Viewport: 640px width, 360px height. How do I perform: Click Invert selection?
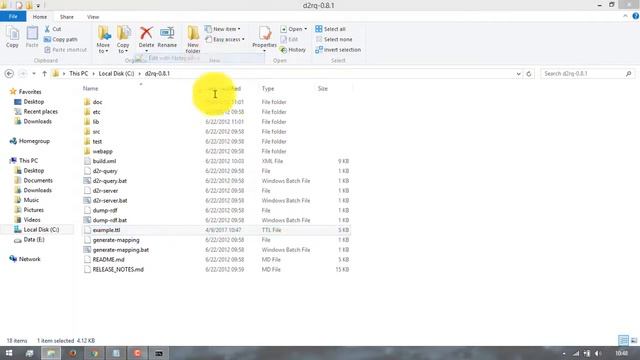tap(338, 49)
